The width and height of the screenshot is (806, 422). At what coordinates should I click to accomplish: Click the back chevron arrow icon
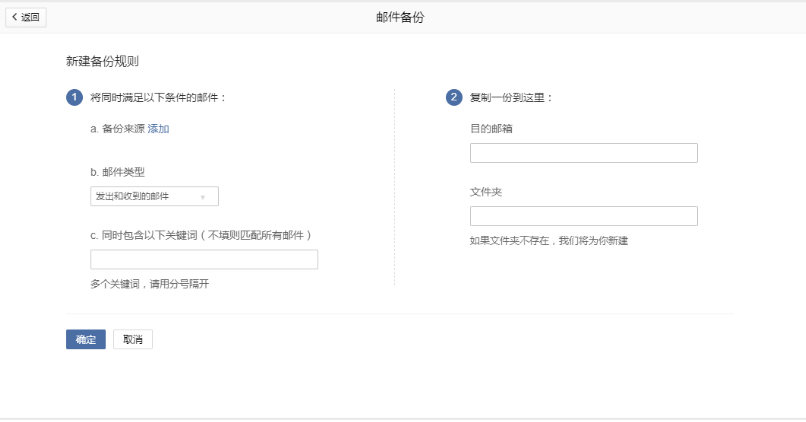coord(14,17)
